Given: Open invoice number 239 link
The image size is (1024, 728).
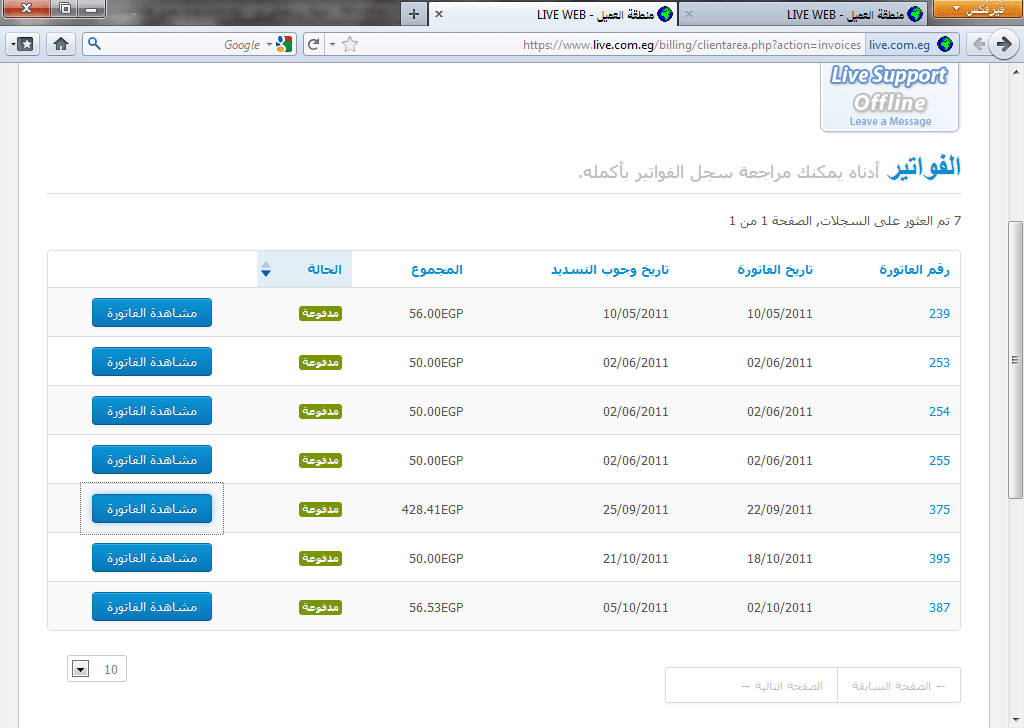Looking at the screenshot, I should click(x=938, y=313).
